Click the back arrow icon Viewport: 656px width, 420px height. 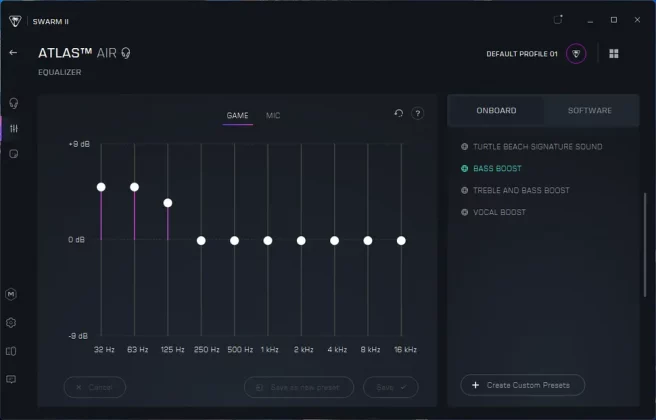coord(13,52)
